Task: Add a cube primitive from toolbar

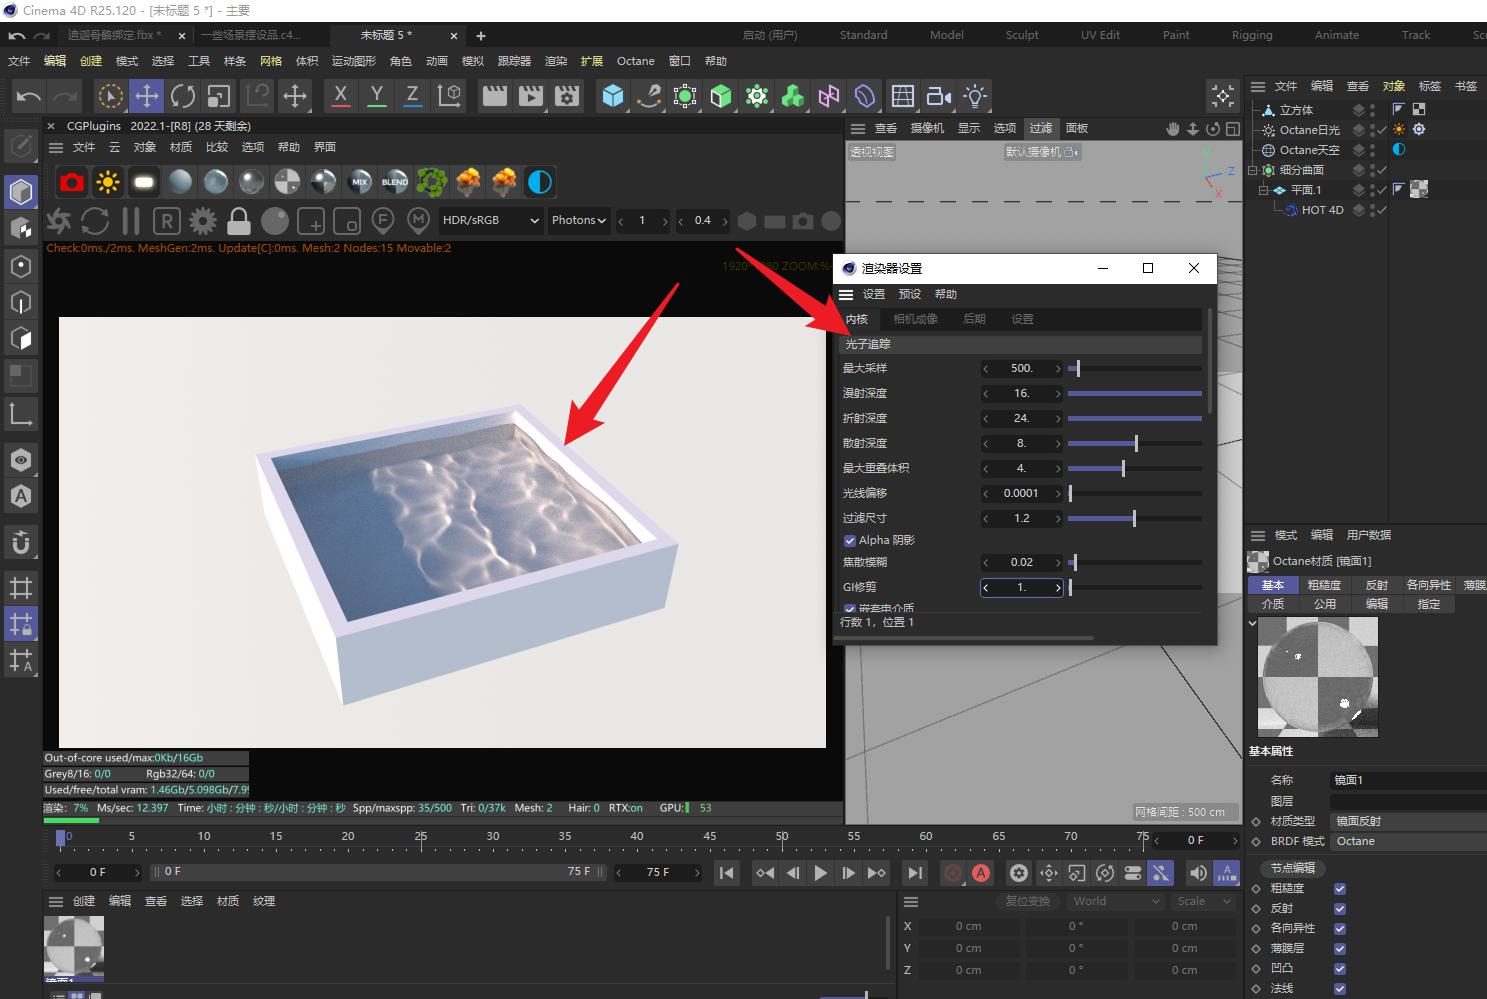Action: (613, 96)
